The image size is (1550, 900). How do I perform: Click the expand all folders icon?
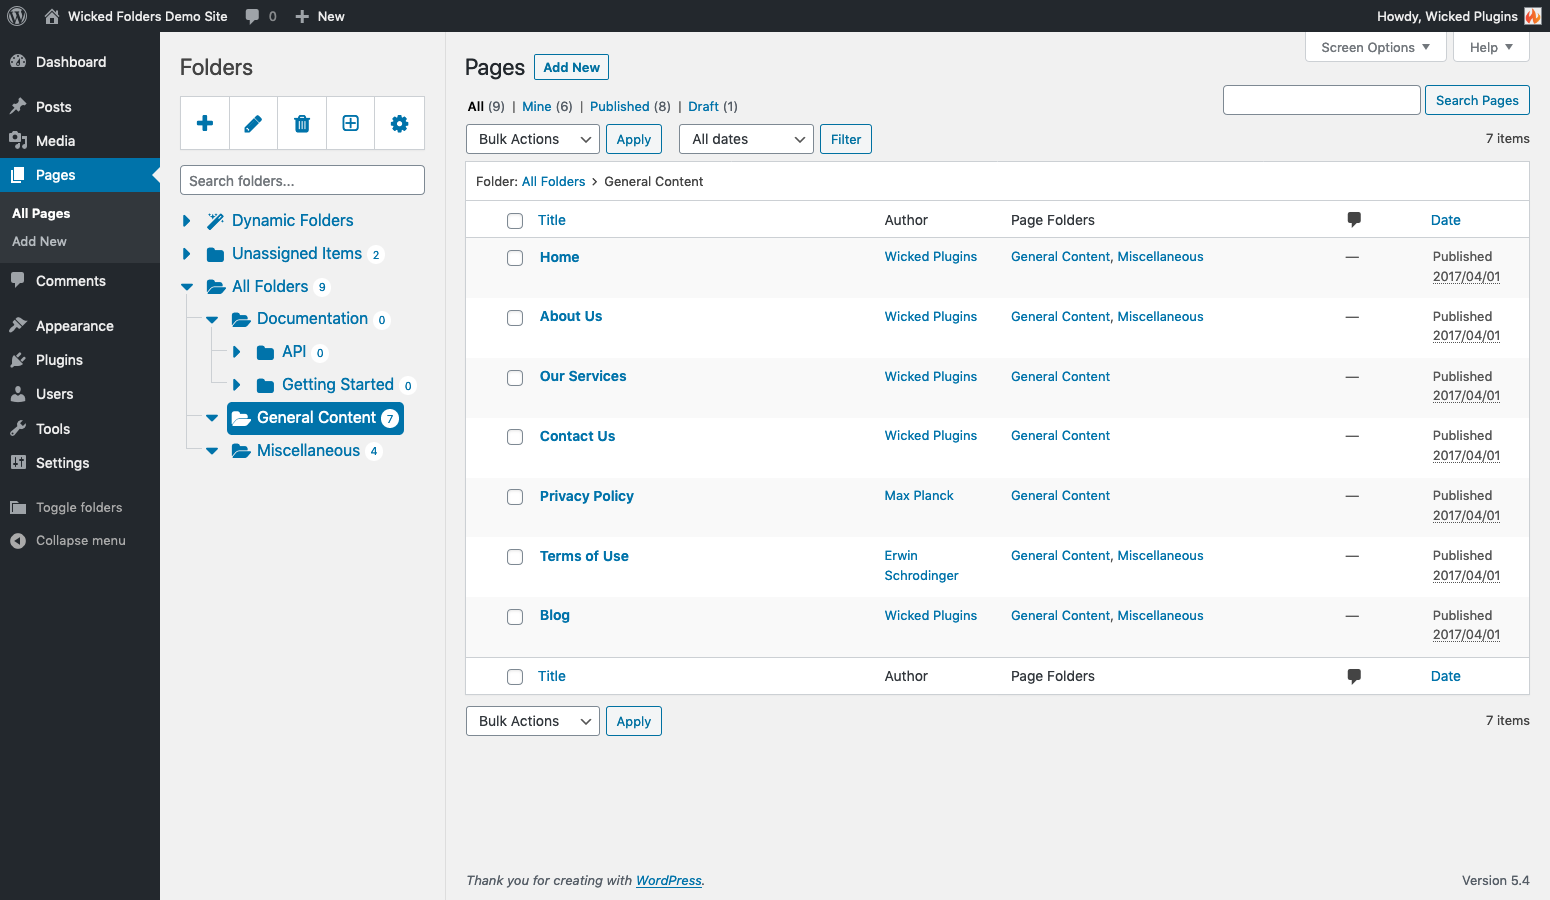tap(350, 123)
